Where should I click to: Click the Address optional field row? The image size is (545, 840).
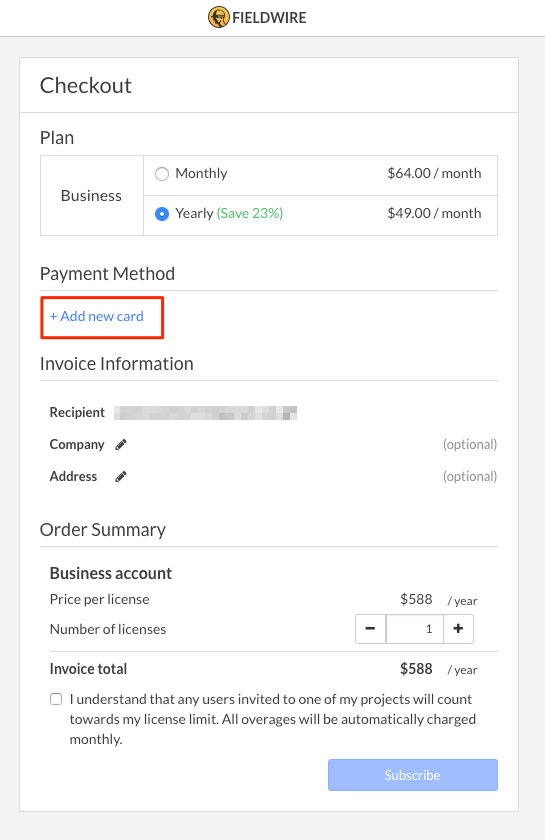coord(273,477)
